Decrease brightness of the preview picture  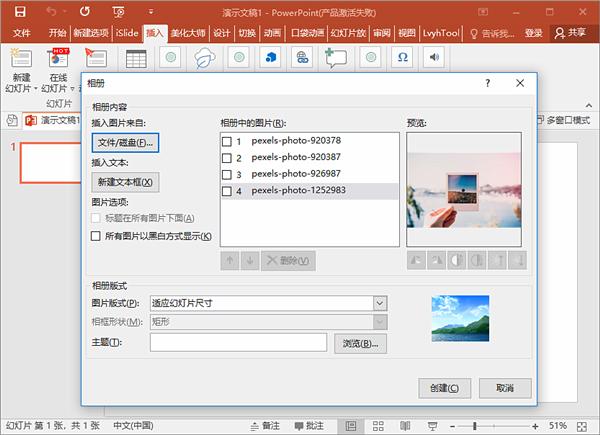coord(517,261)
